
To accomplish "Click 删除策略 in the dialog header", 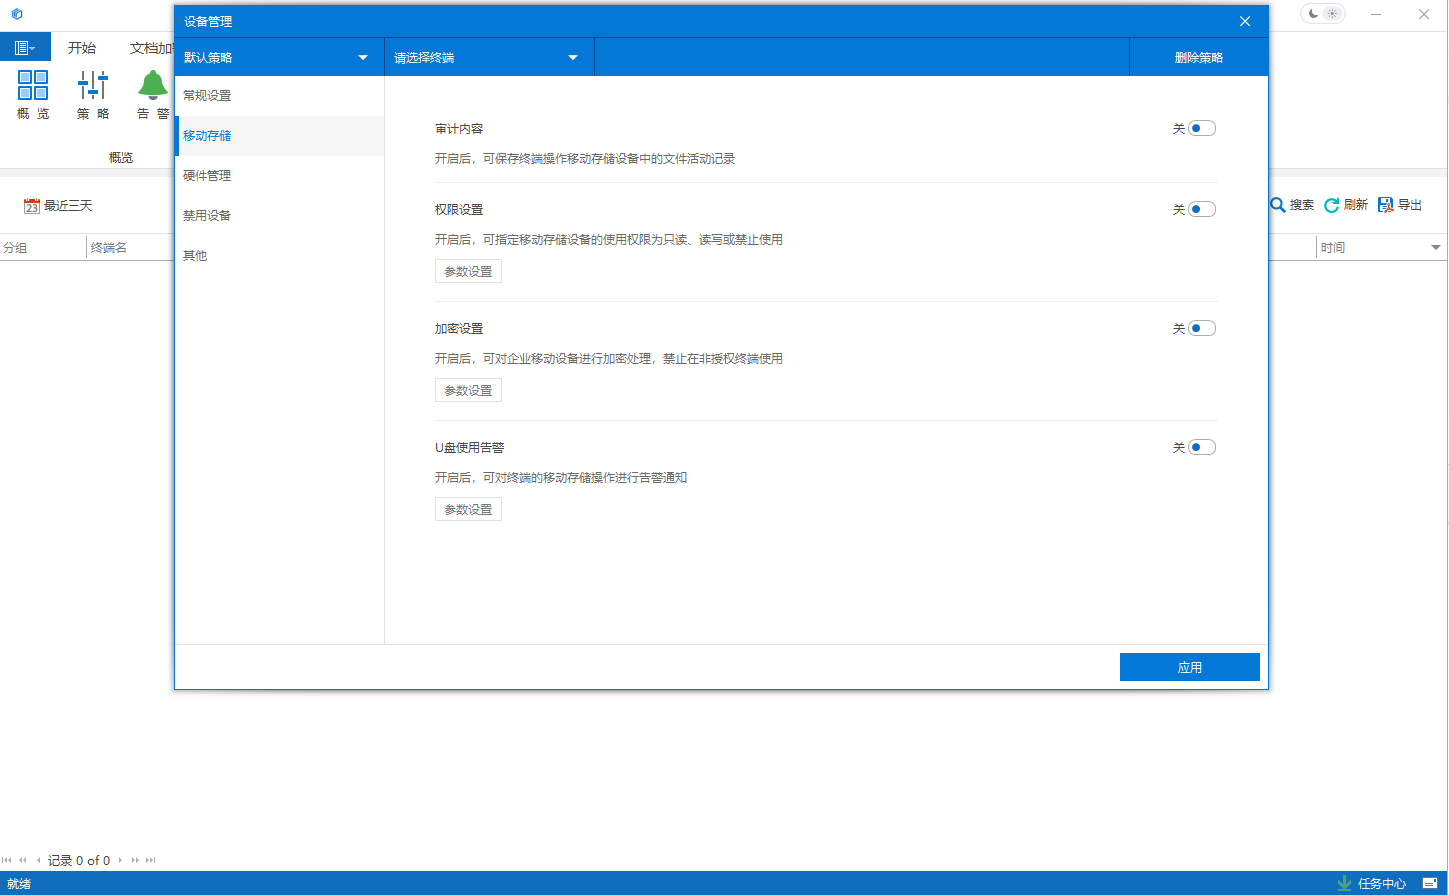I will (x=1198, y=58).
